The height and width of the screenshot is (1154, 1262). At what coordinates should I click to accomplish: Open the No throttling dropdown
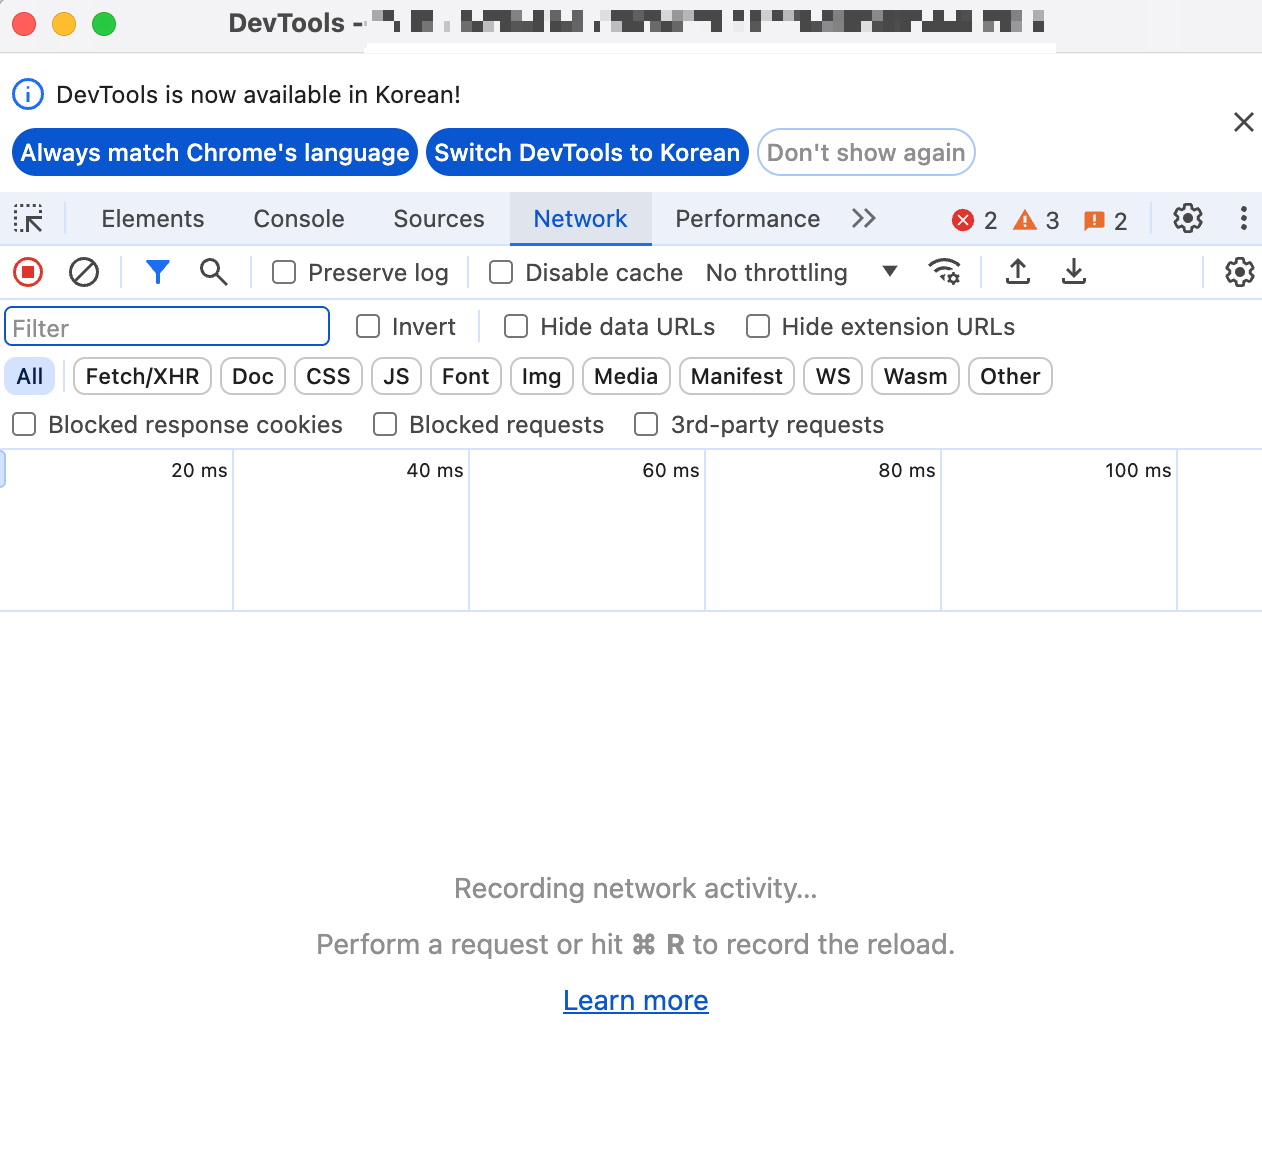pos(802,272)
